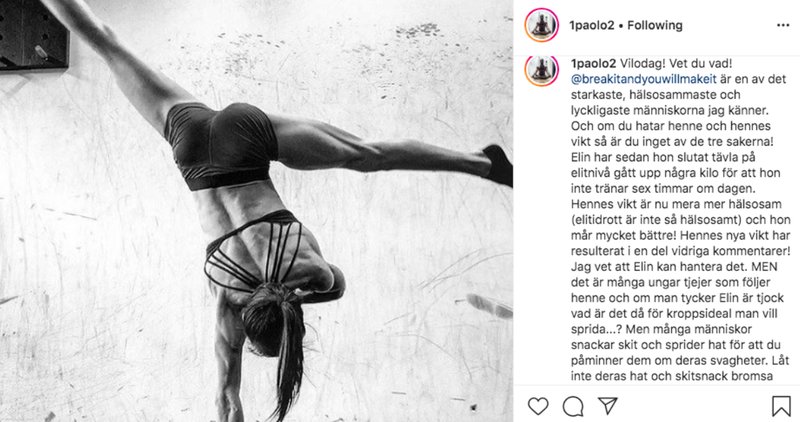
Task: Open the 1paolo2 username in the post header
Action: click(x=592, y=26)
